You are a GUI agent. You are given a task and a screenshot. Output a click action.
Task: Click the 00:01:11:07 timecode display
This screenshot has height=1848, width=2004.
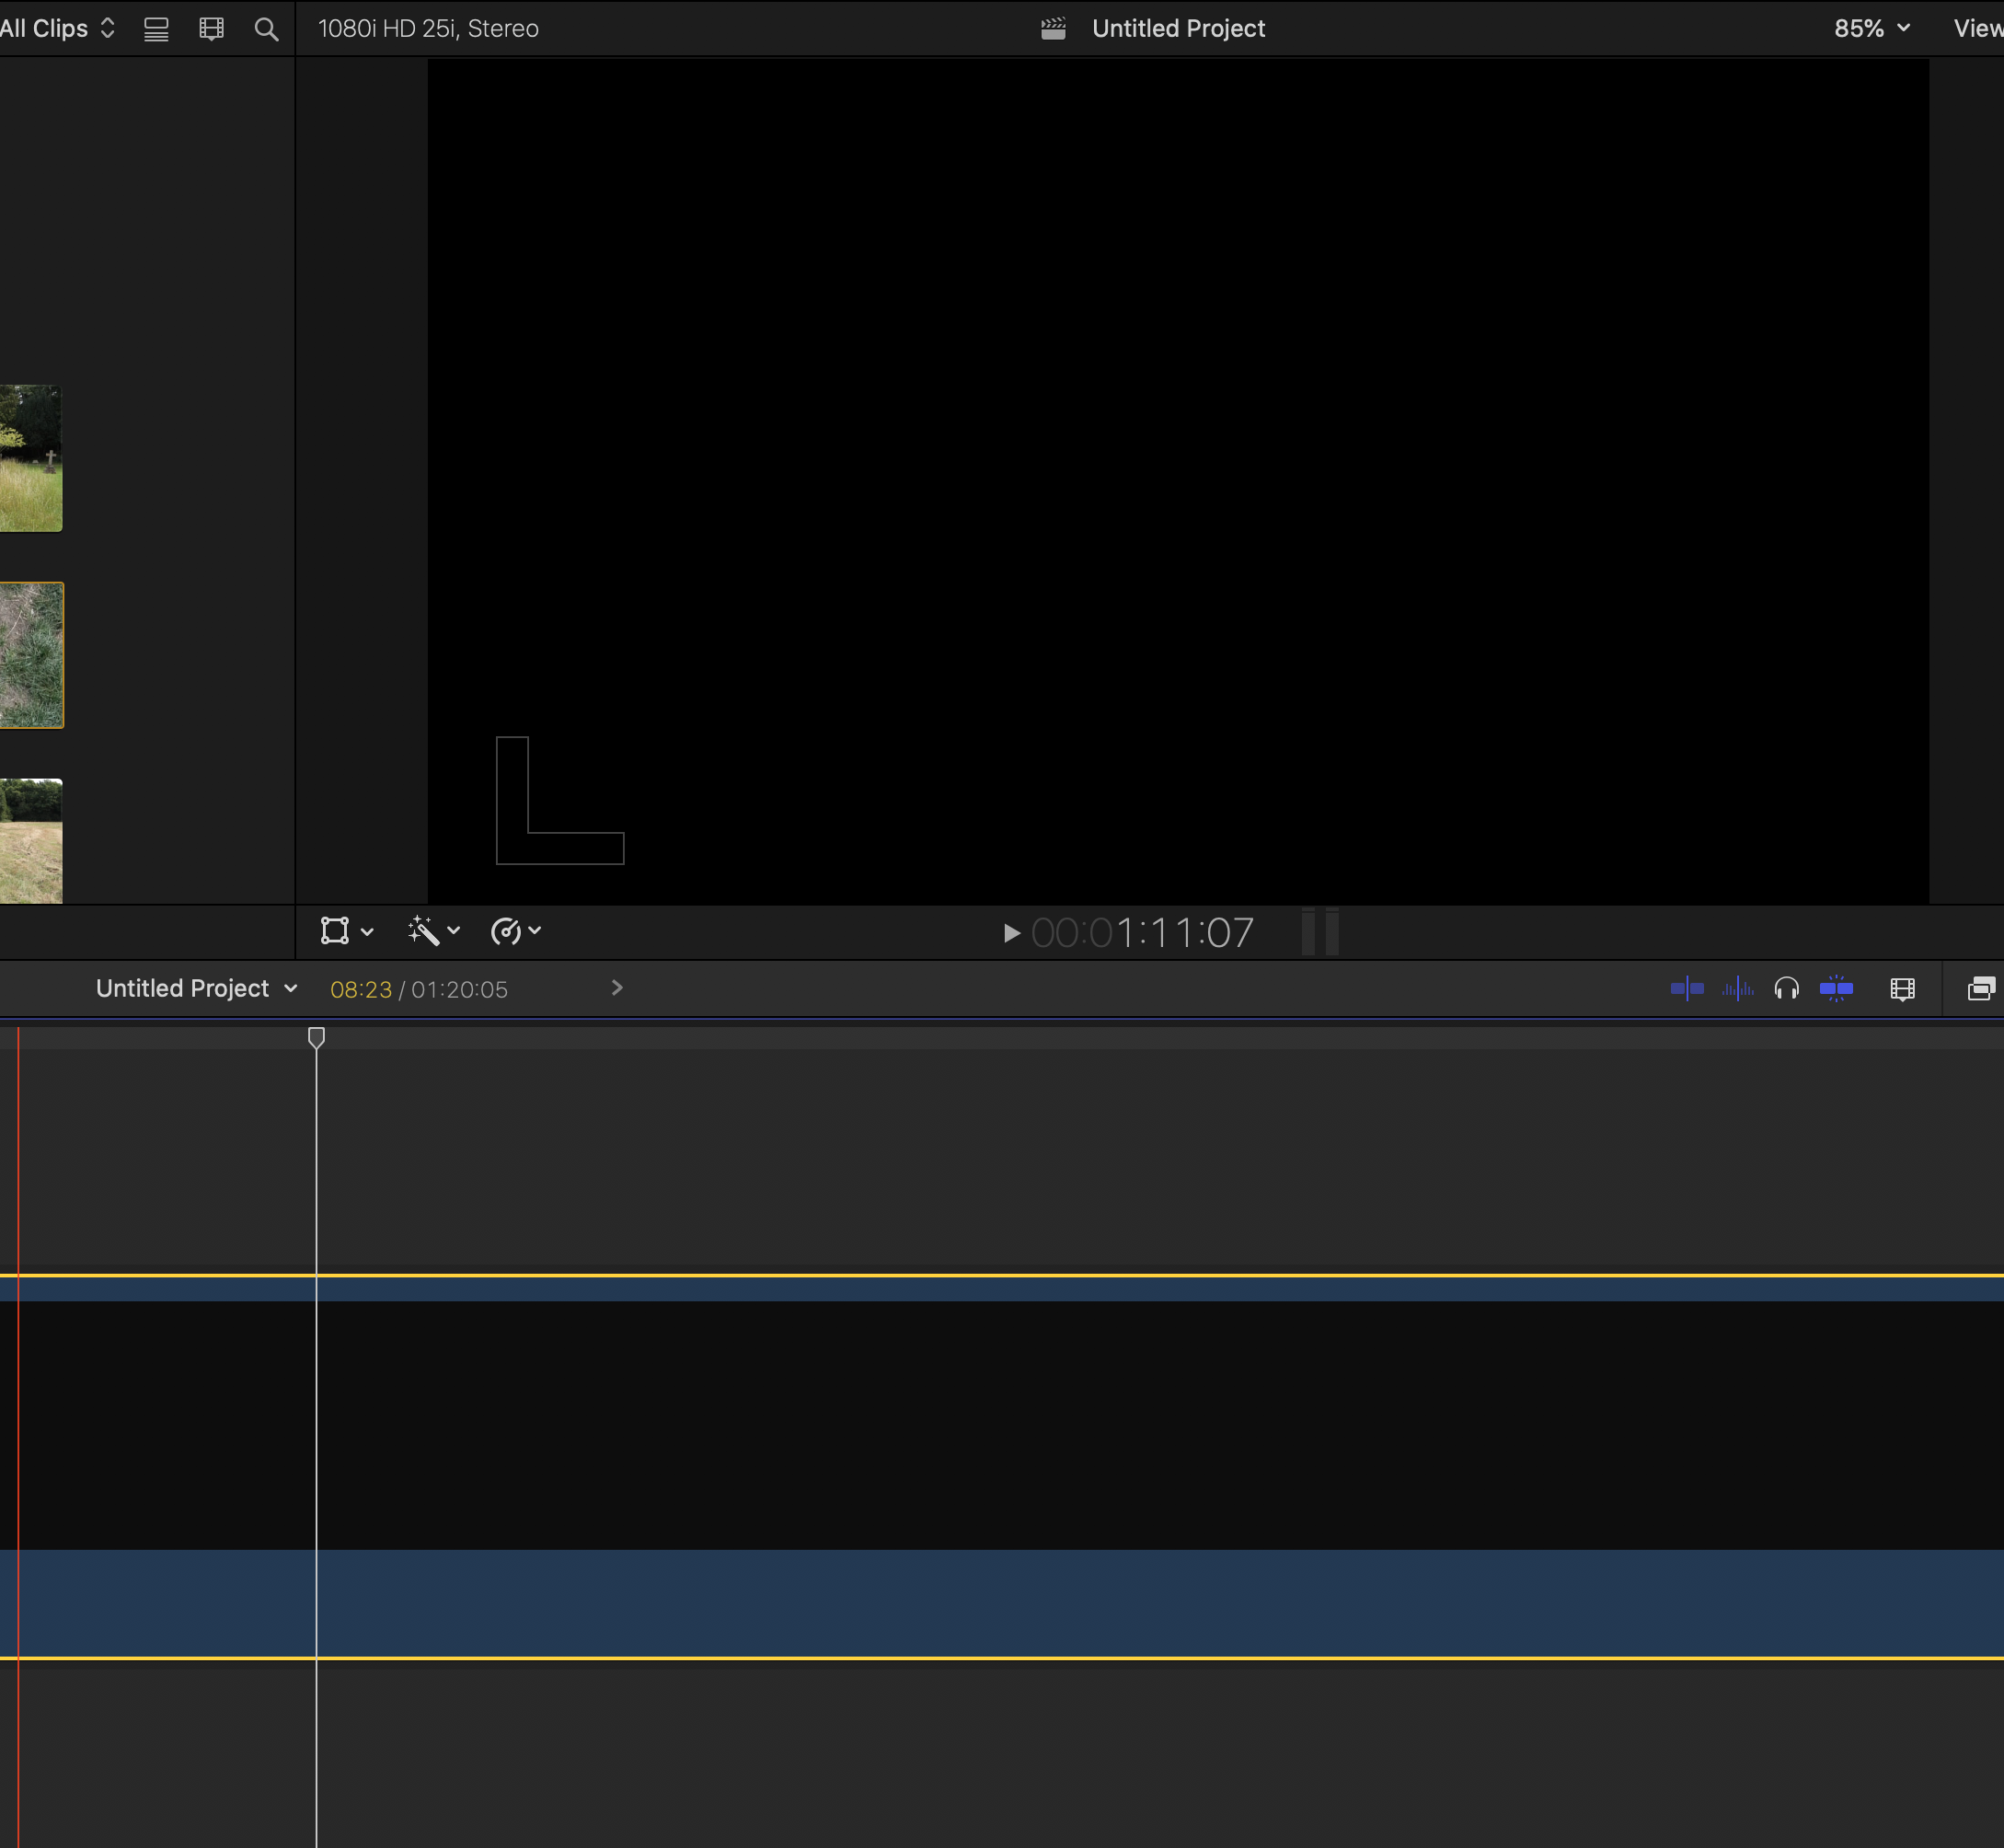point(1141,933)
